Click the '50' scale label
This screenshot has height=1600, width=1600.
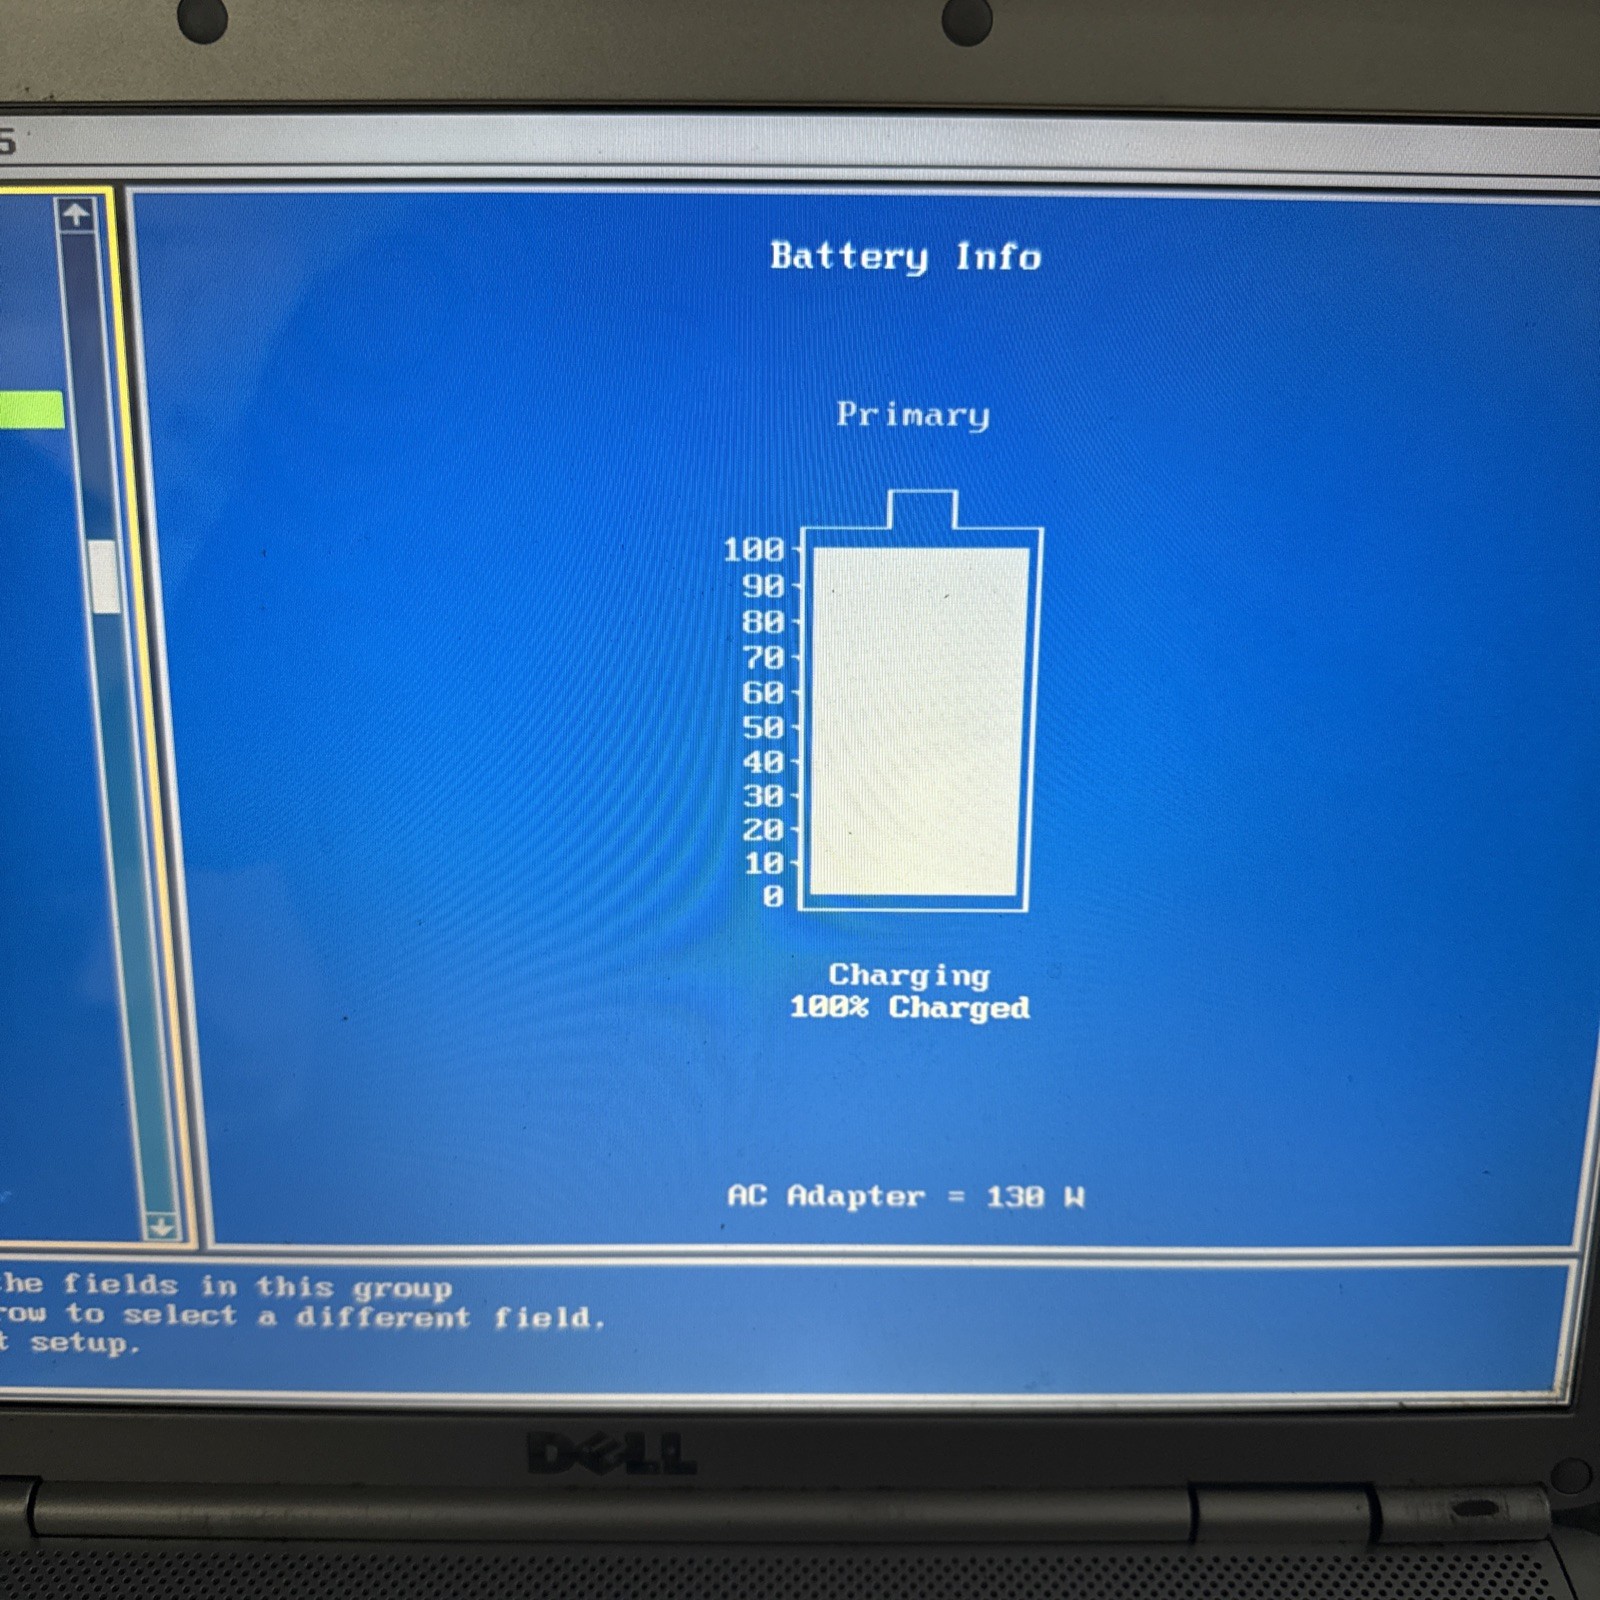(x=763, y=728)
